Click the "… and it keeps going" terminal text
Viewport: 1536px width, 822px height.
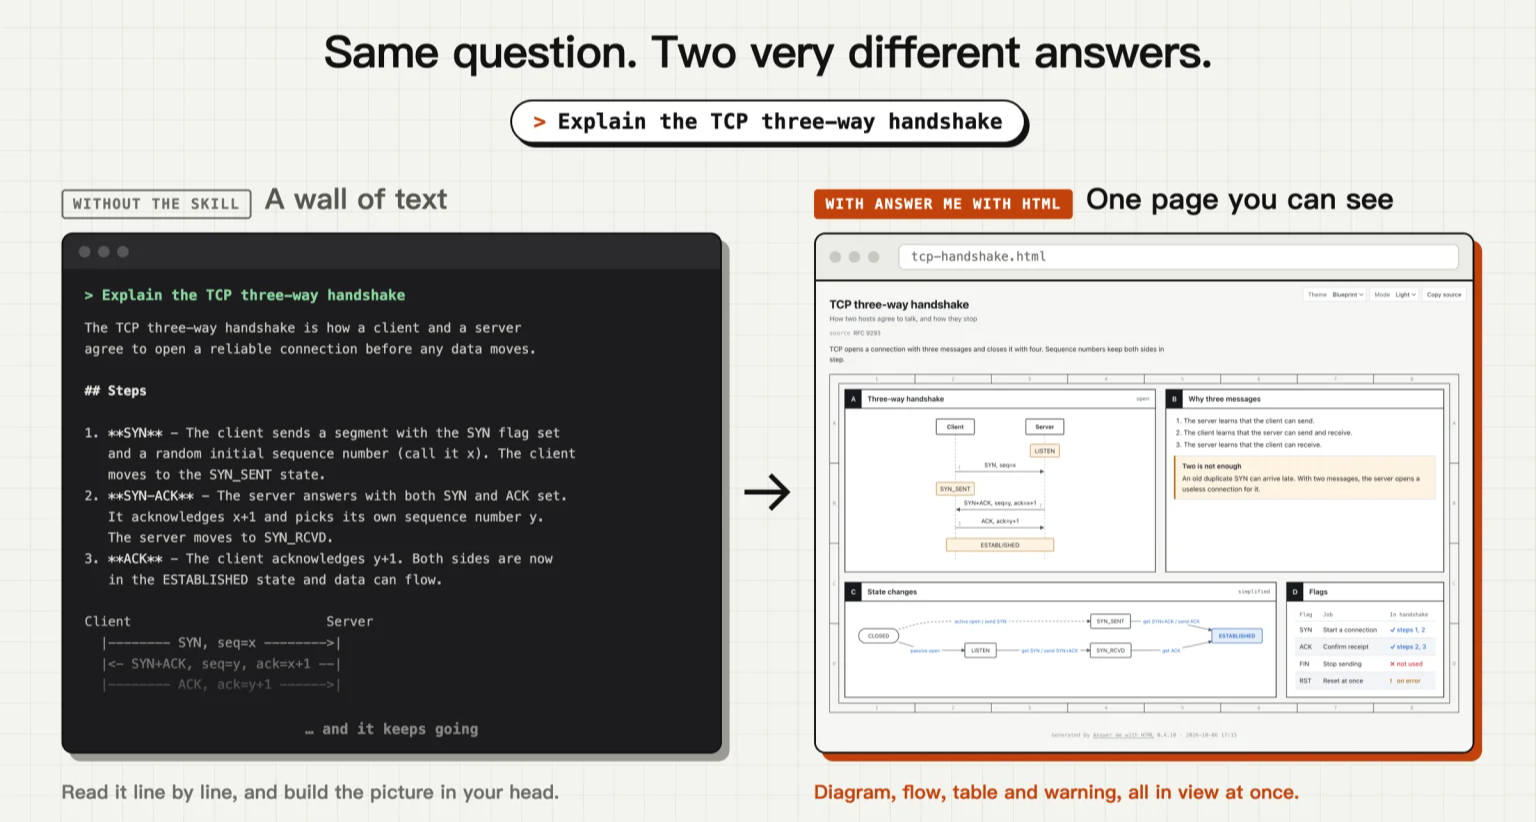392,729
